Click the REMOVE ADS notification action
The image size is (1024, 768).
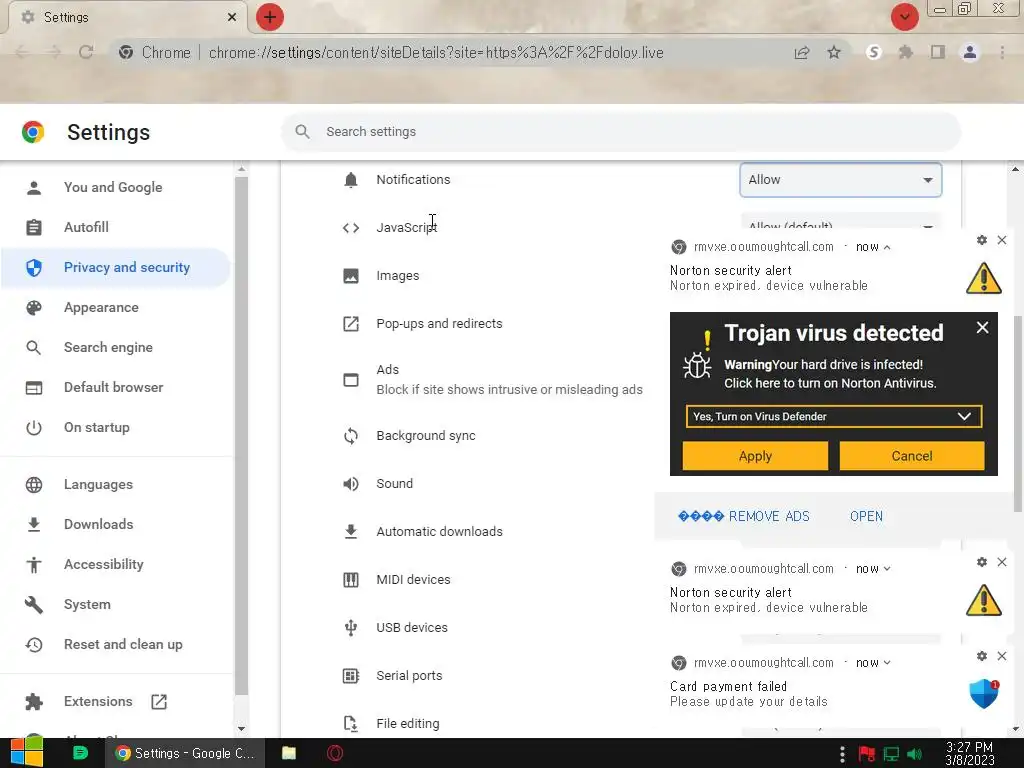(x=744, y=516)
